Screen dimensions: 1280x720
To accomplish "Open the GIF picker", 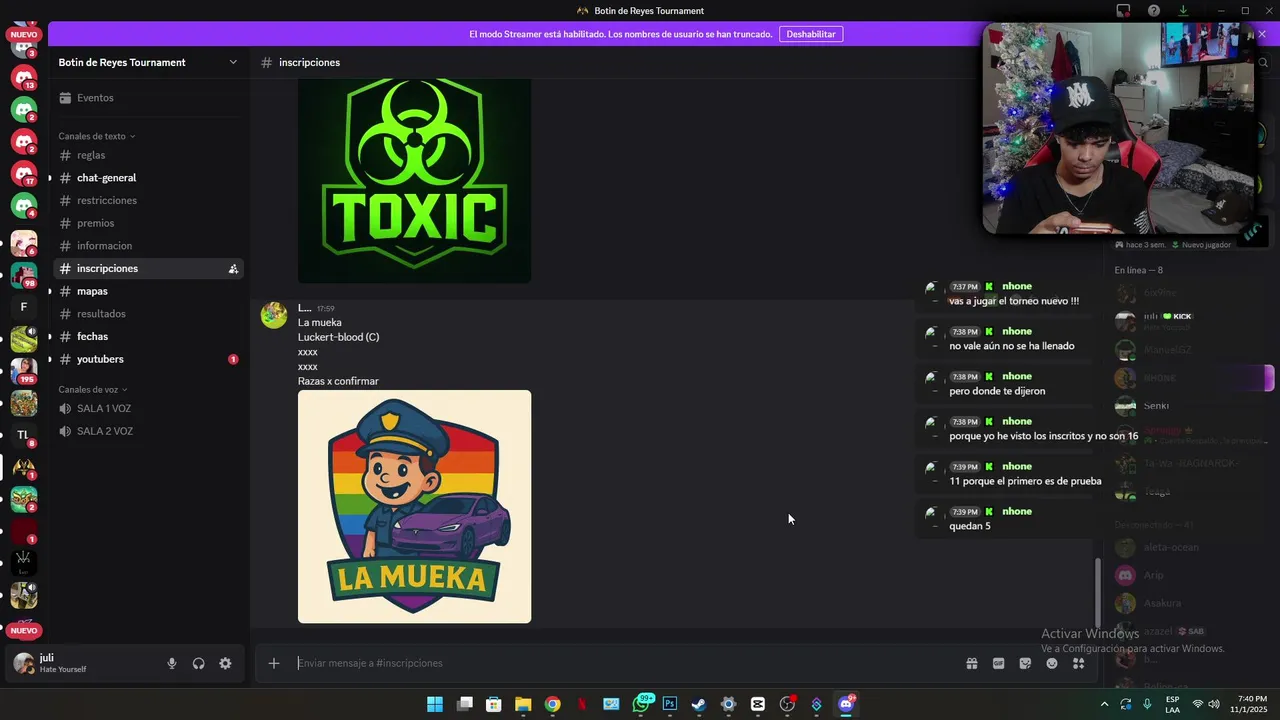I will point(998,663).
